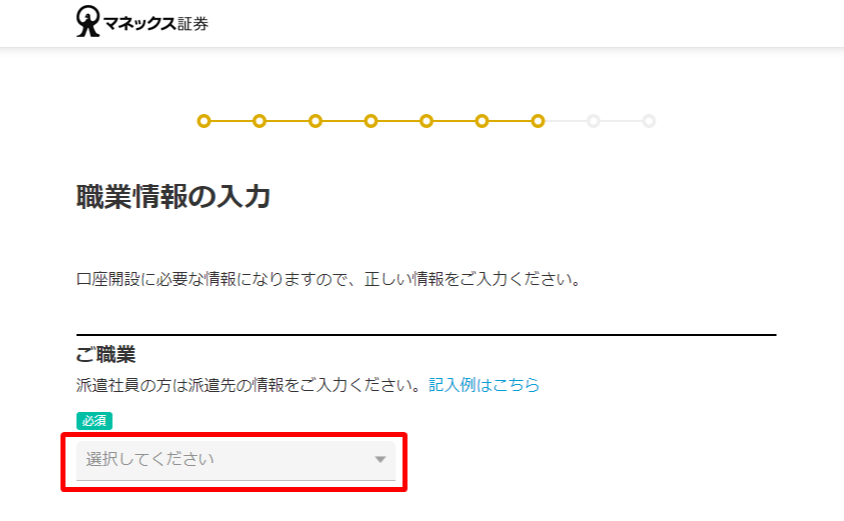Click the greyed-out final progress step
This screenshot has height=521, width=844.
(x=649, y=121)
